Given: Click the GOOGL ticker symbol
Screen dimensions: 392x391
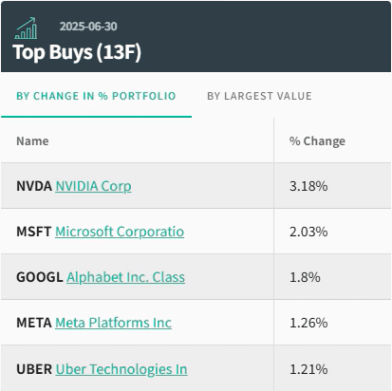Looking at the screenshot, I should [40, 277].
